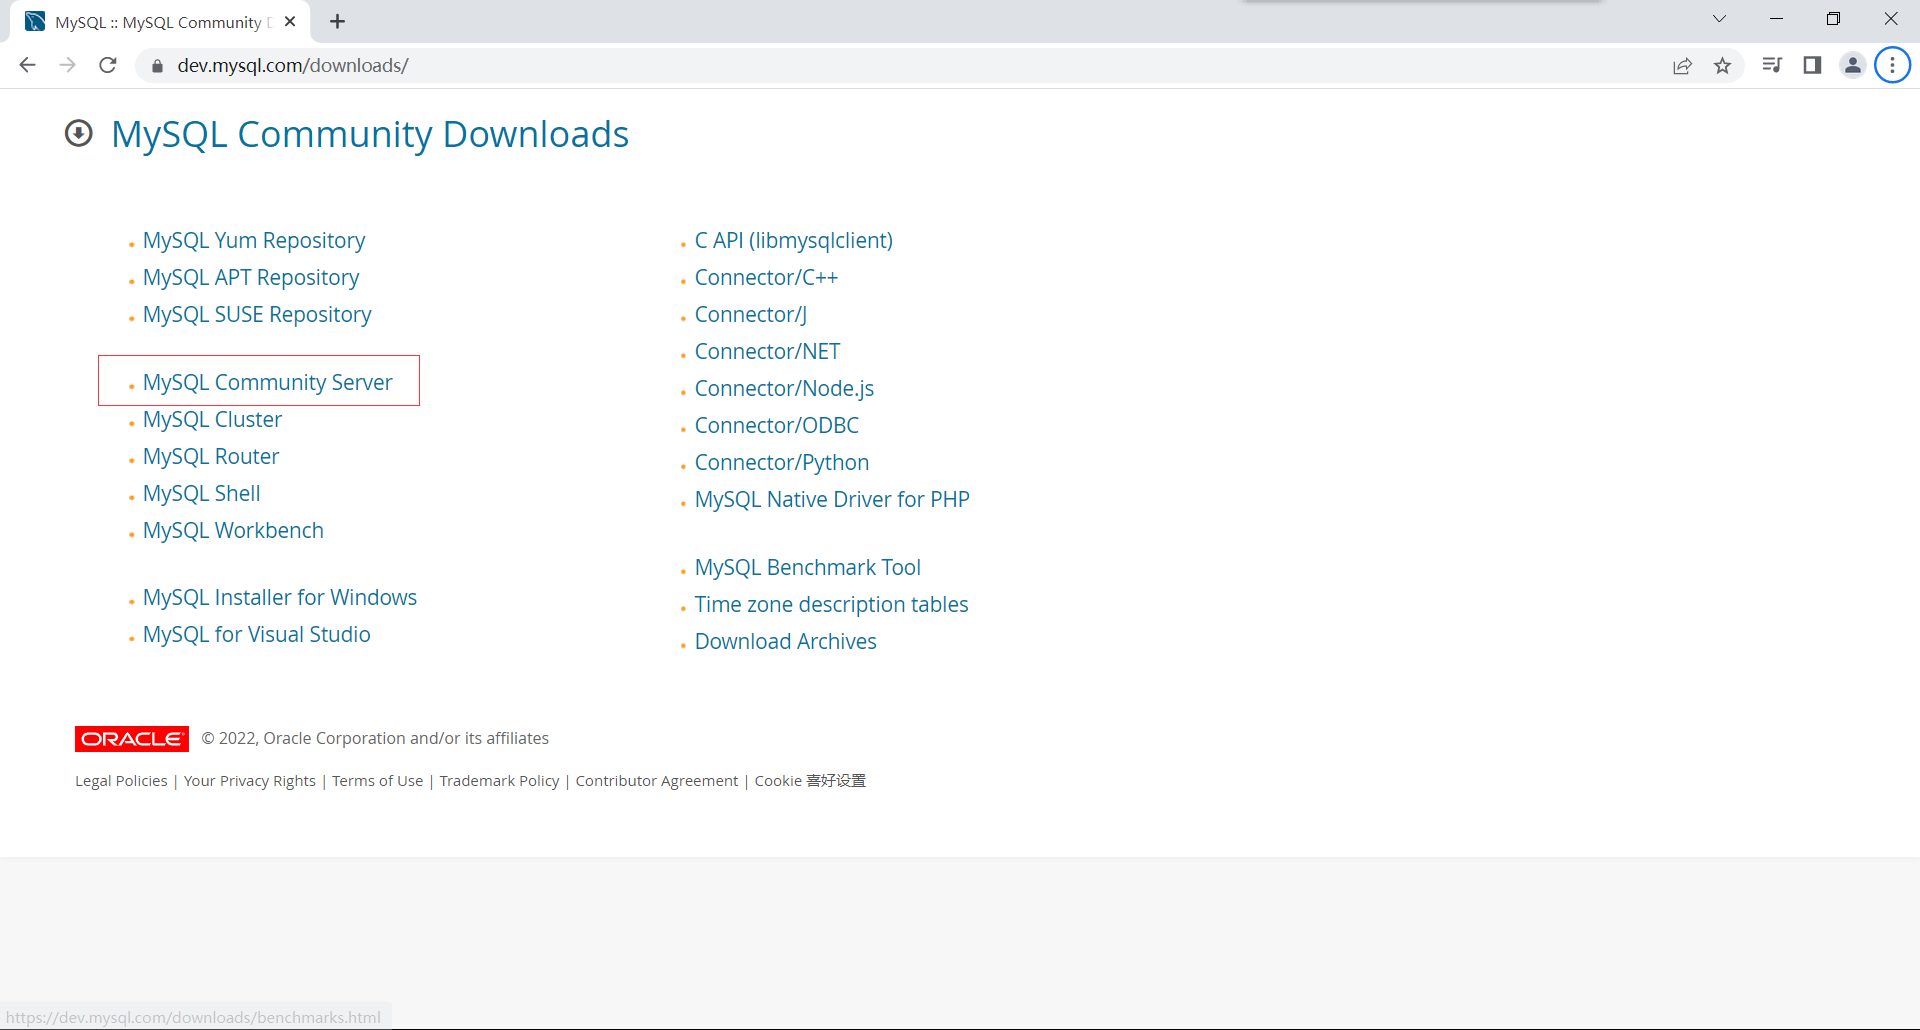Click the share page icon
This screenshot has height=1030, width=1920.
pos(1682,66)
